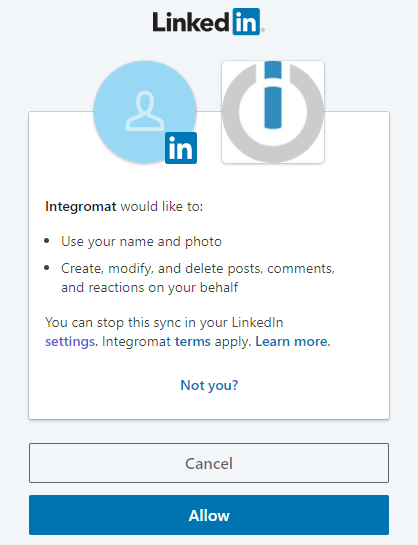Click the small LinkedIn badge on the avatar
This screenshot has height=545, width=418.
[x=181, y=148]
